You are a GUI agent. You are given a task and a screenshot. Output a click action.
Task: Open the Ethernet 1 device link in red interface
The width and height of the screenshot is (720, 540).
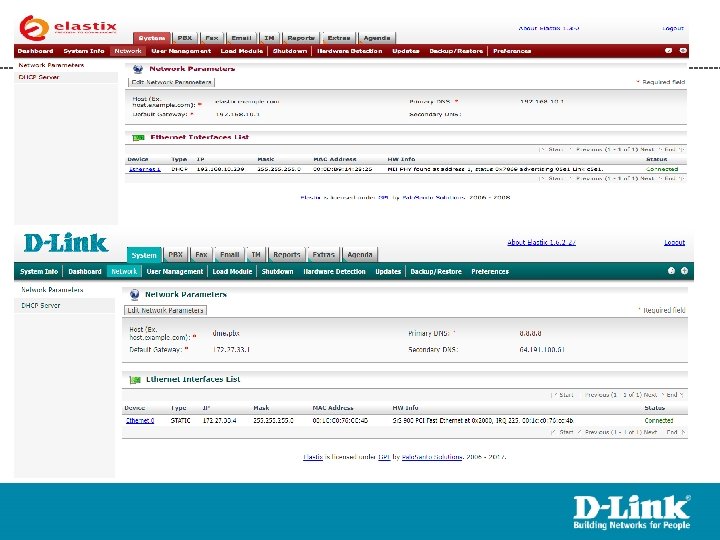[144, 169]
